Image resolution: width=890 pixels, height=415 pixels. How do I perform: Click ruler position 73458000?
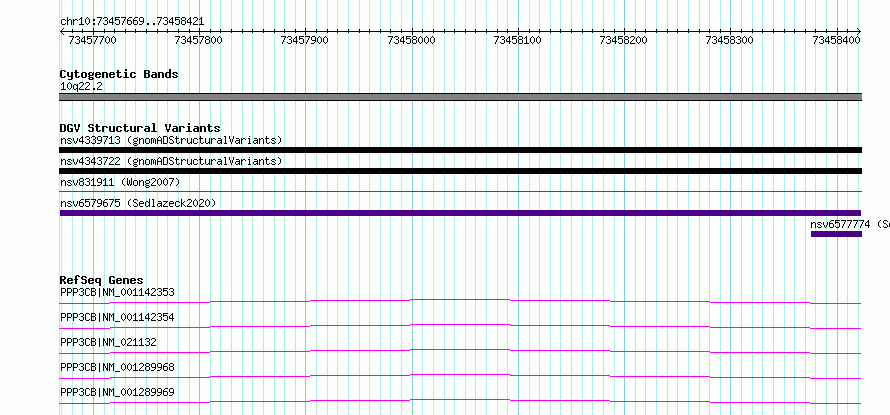click(x=412, y=40)
